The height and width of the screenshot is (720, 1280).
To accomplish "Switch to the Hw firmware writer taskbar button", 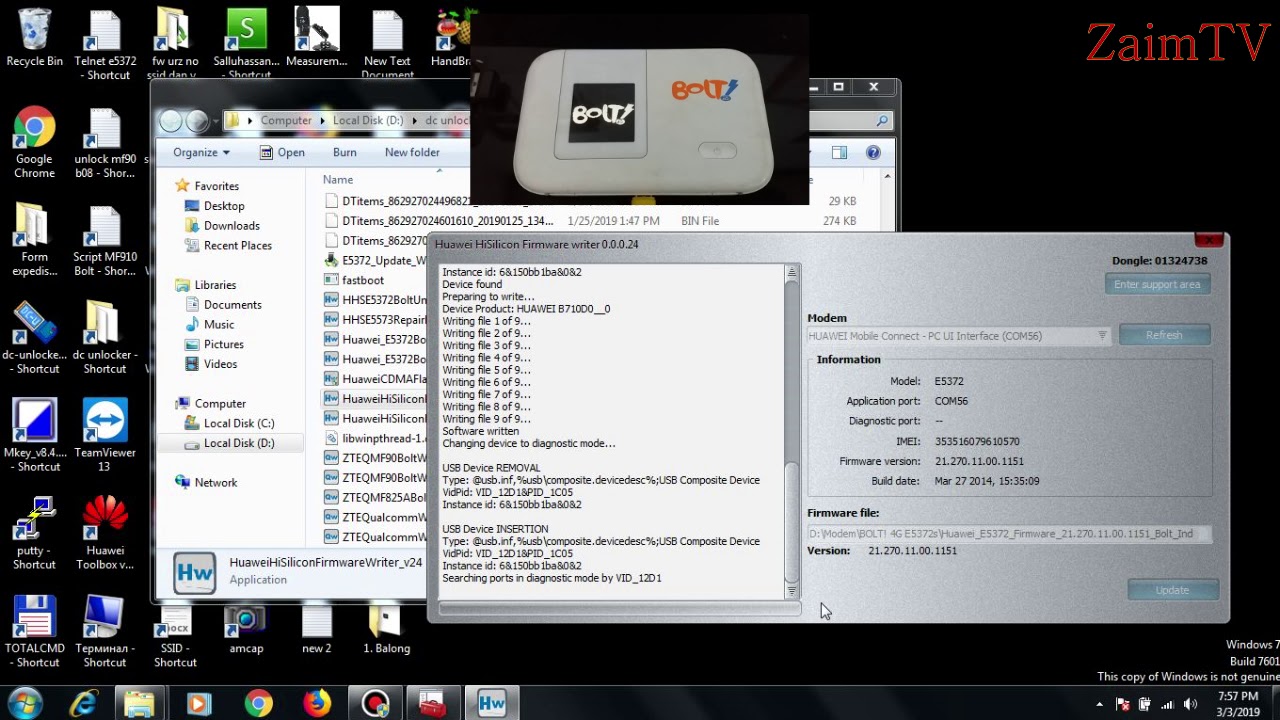I will click(x=491, y=704).
